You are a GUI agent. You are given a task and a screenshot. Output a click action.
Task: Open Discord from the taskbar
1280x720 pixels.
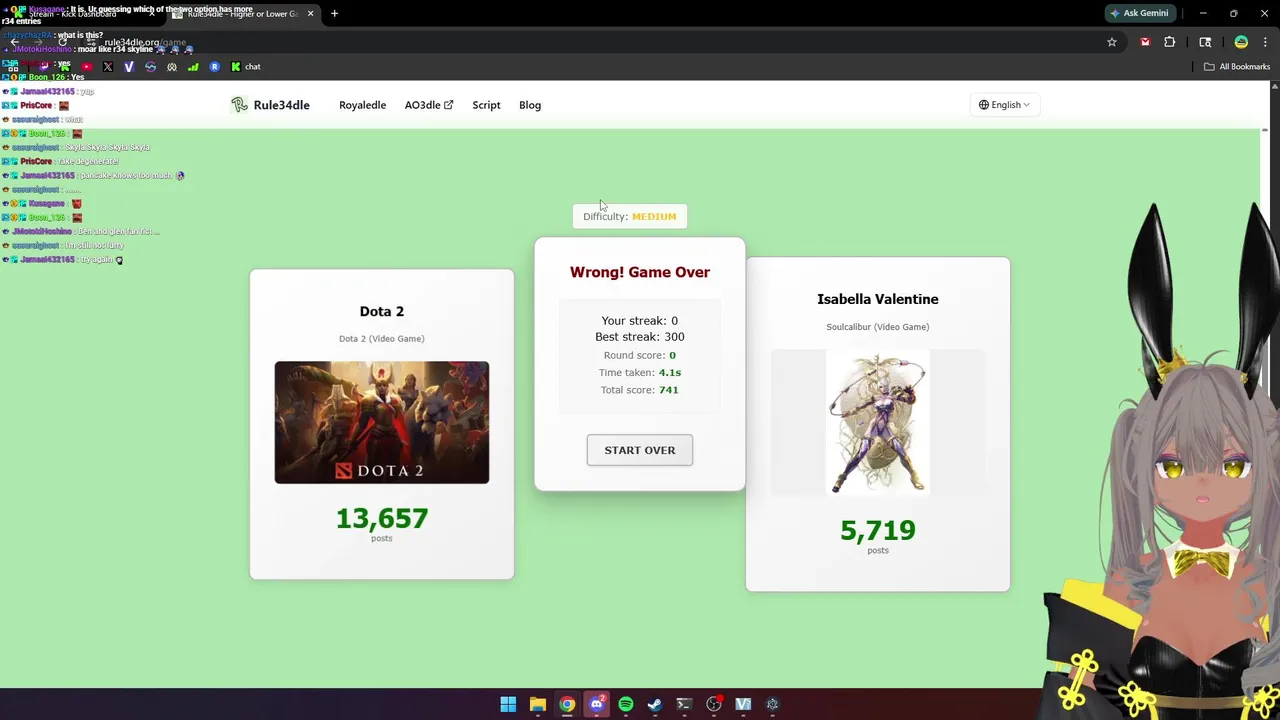596,704
